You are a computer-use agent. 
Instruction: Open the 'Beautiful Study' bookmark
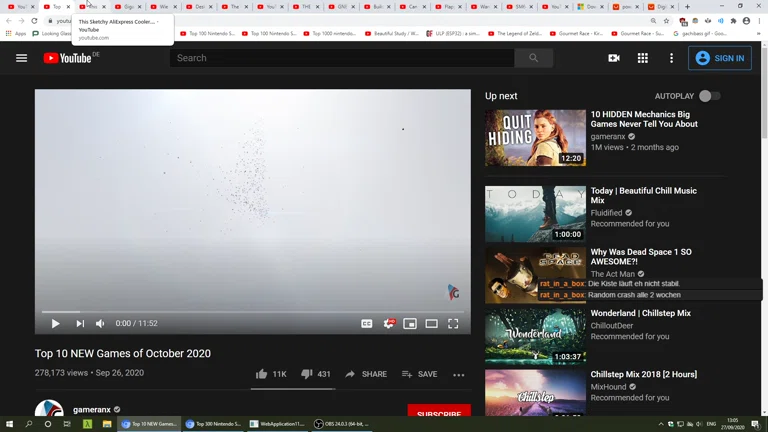[392, 33]
